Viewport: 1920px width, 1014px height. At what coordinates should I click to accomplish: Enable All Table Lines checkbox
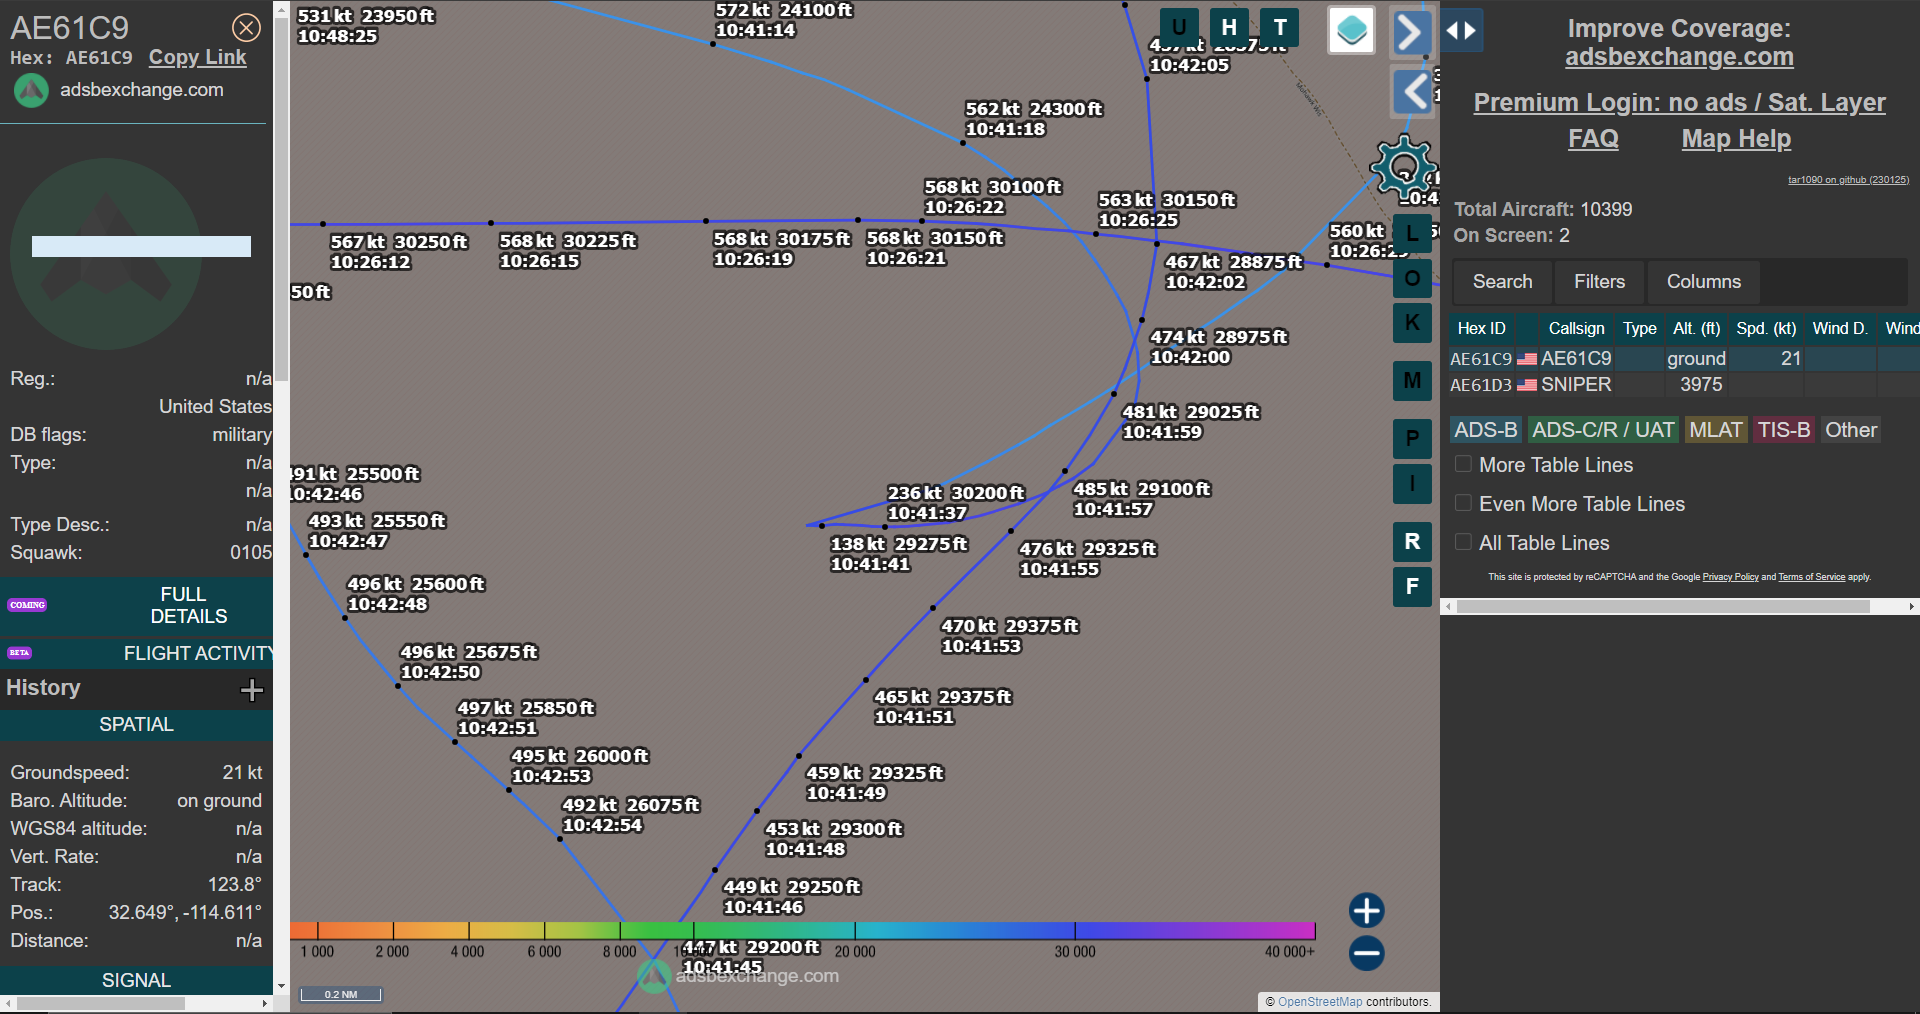[1463, 542]
